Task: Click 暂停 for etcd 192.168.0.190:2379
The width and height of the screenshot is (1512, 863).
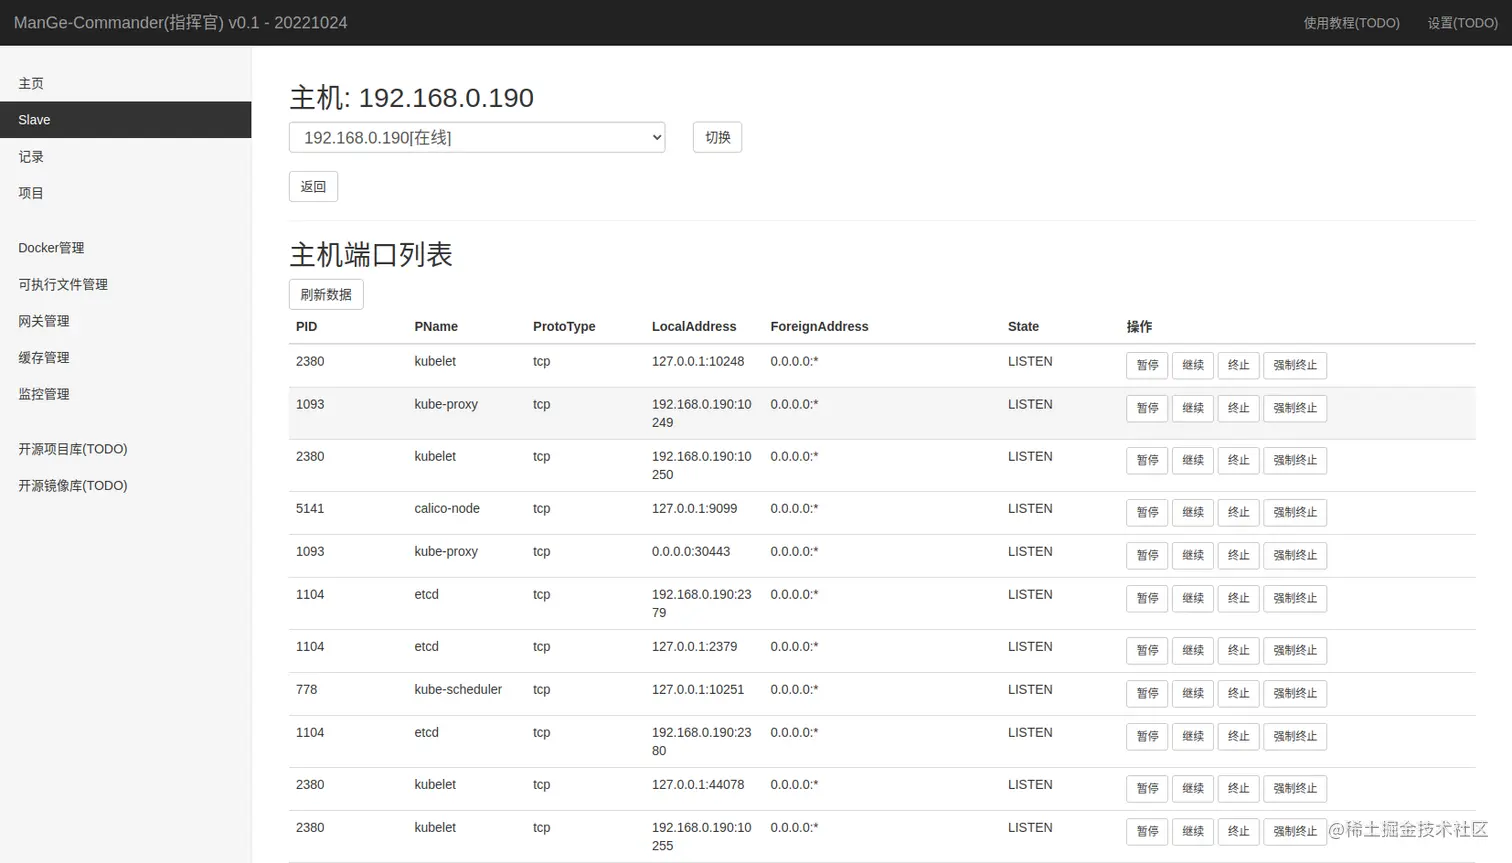Action: (x=1147, y=598)
